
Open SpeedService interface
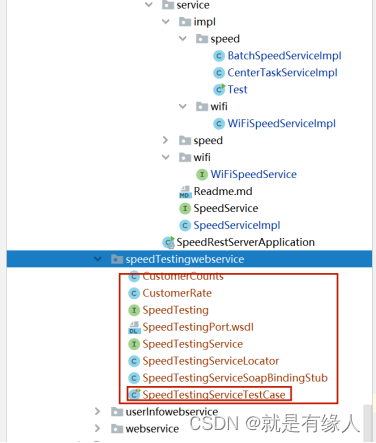(x=226, y=208)
